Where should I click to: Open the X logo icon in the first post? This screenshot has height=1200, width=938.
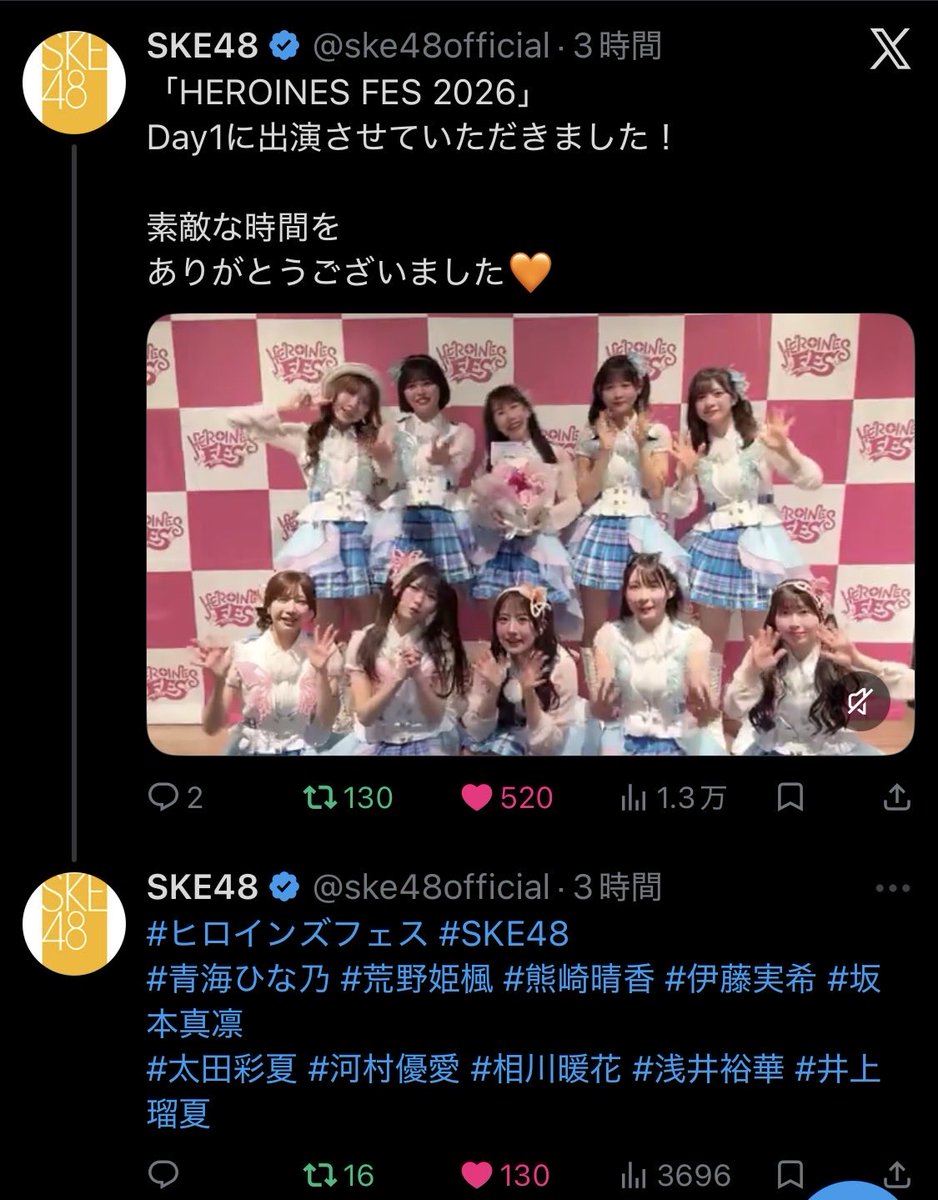(x=888, y=49)
